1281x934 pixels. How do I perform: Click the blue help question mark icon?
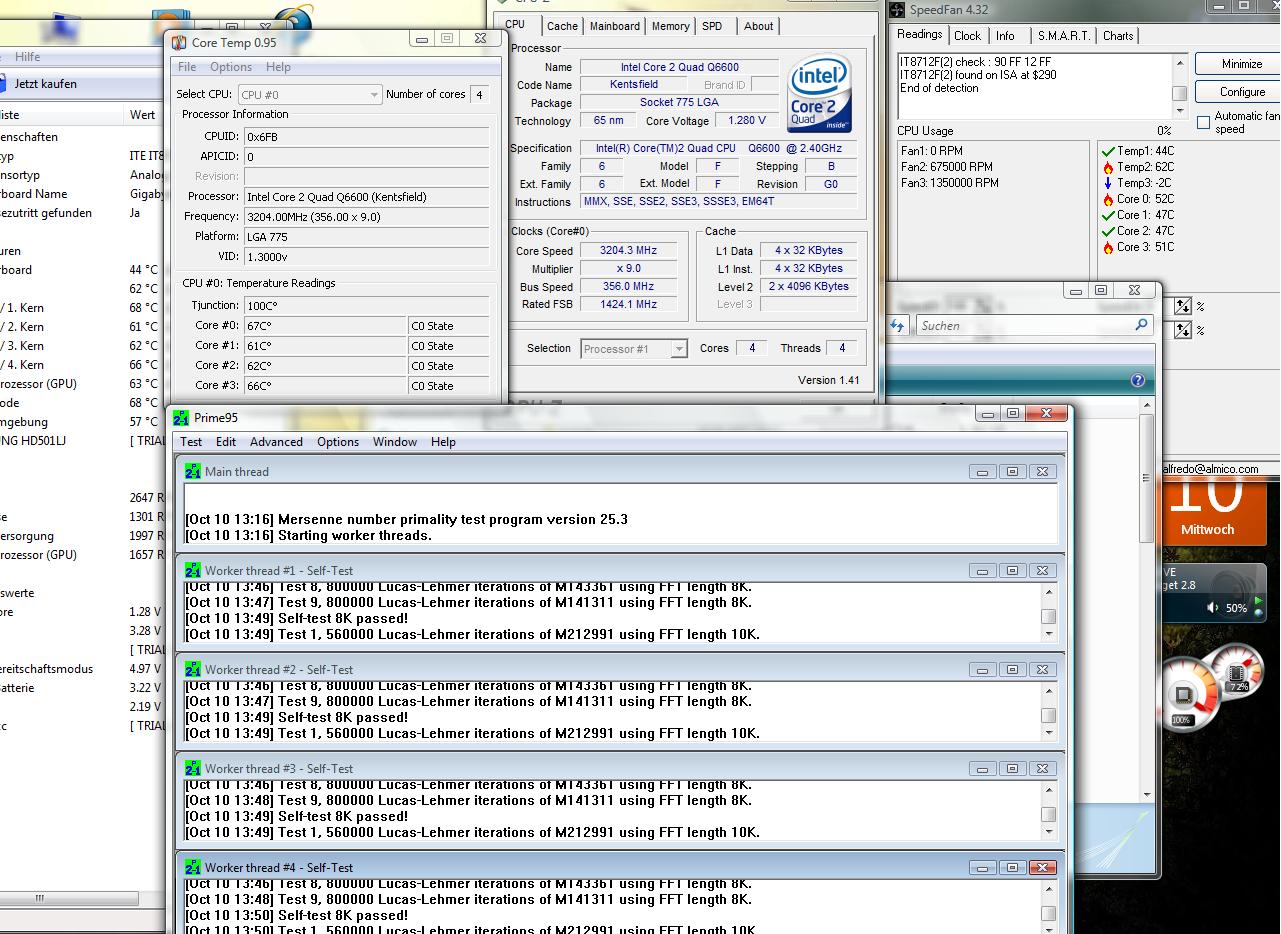click(x=1137, y=380)
